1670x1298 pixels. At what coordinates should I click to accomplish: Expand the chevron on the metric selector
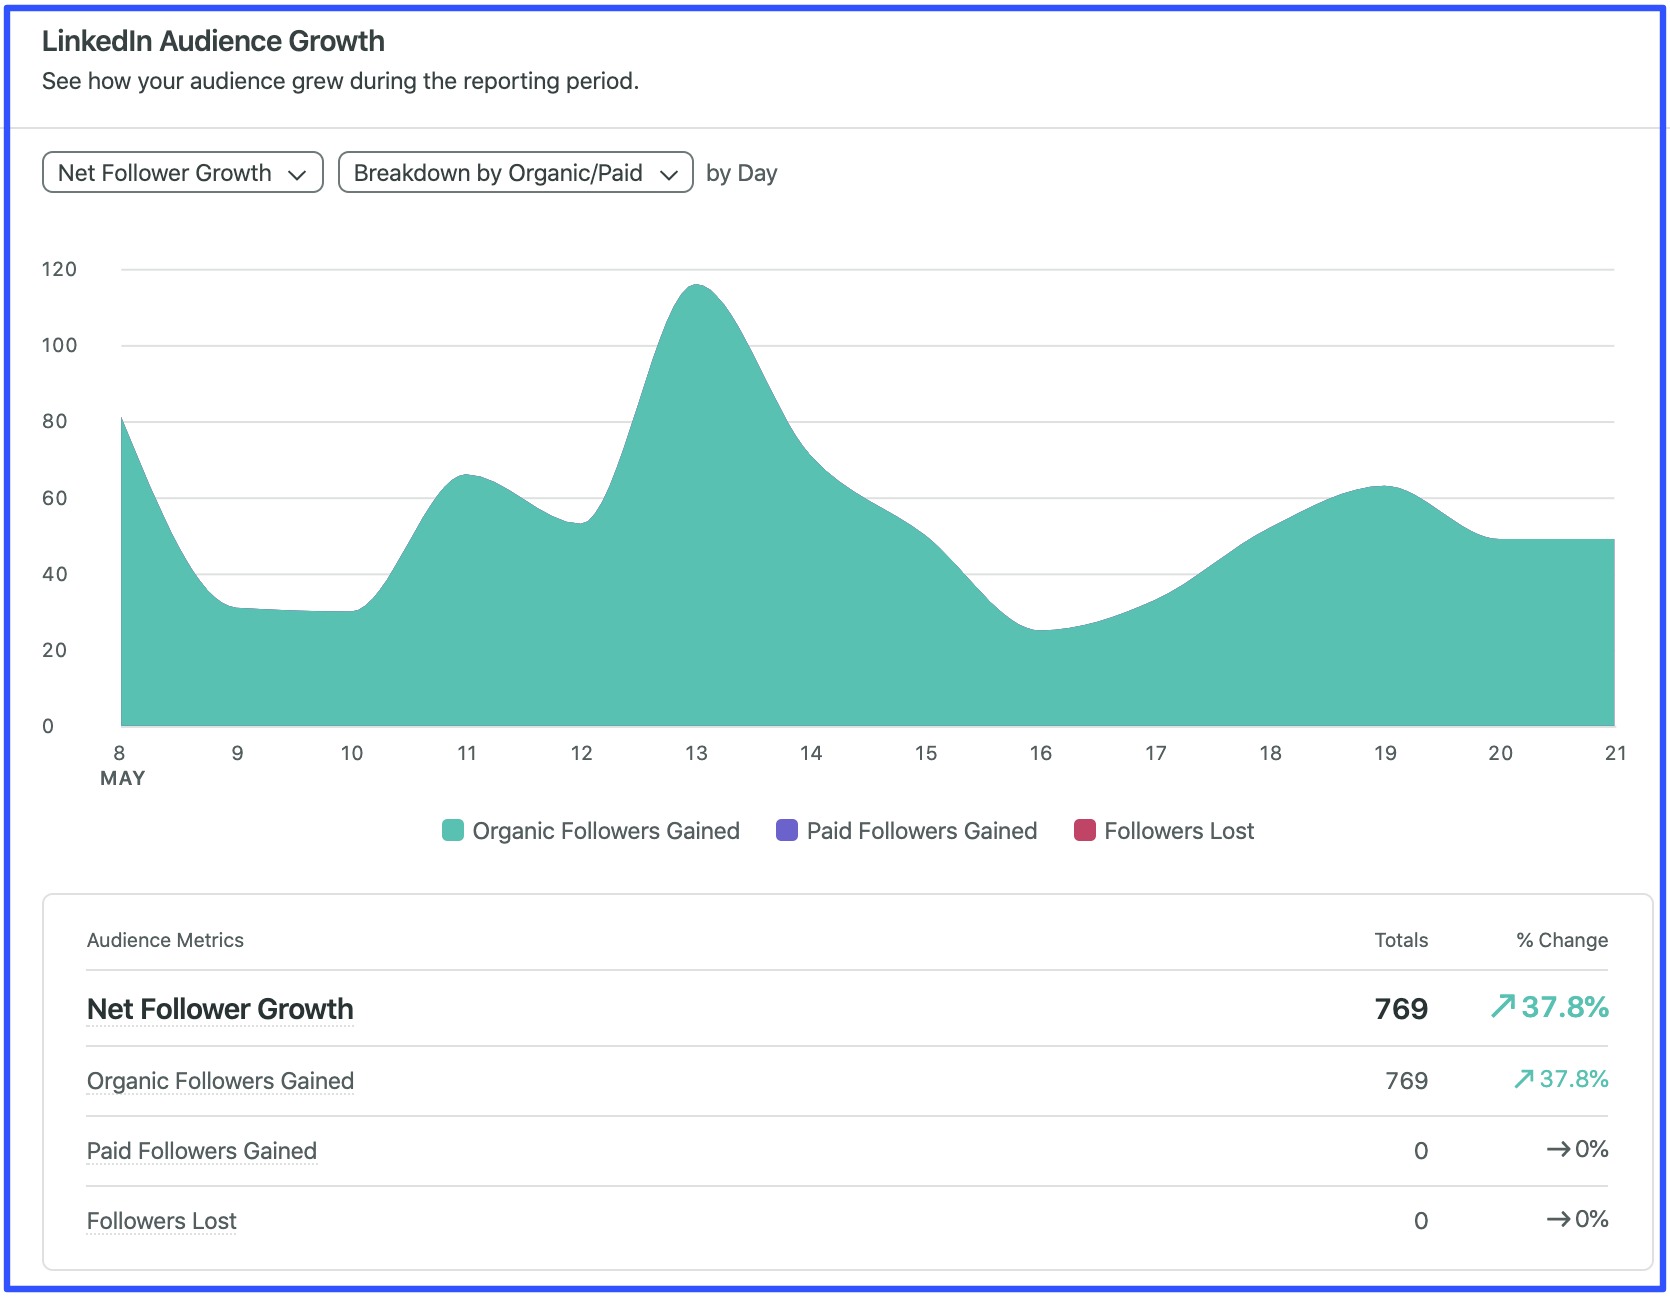[x=298, y=173]
